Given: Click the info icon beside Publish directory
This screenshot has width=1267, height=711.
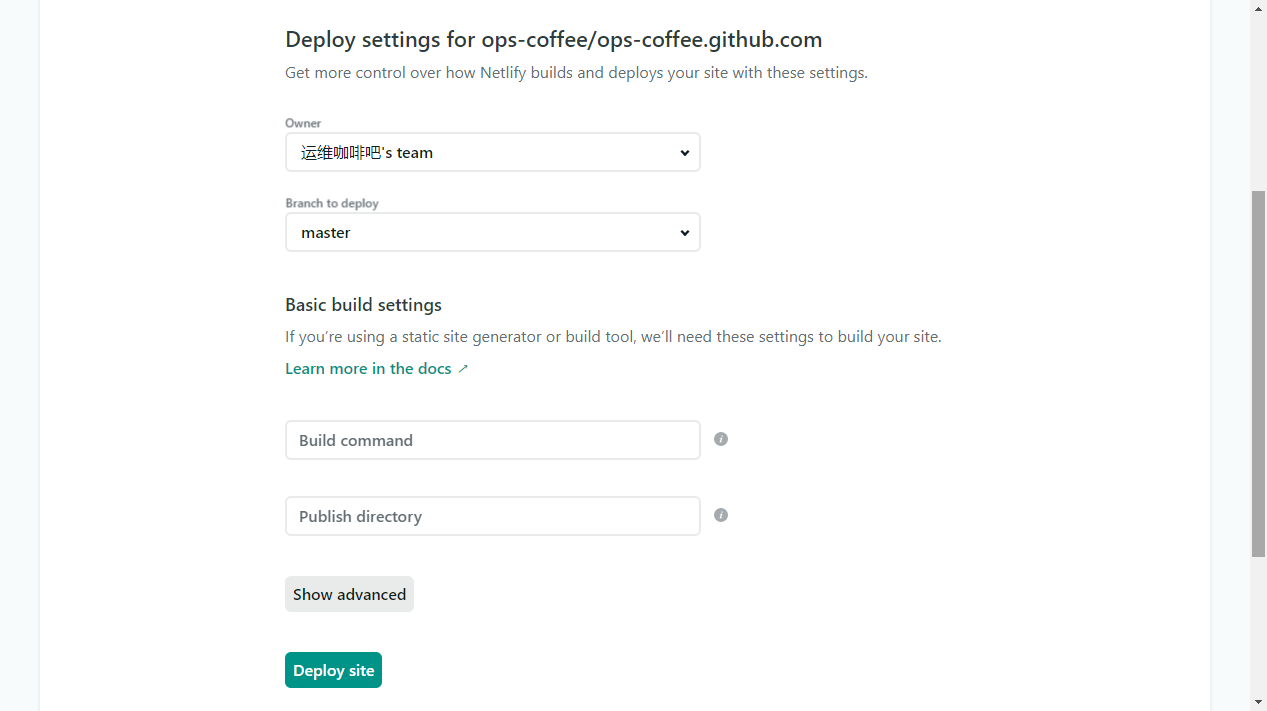Looking at the screenshot, I should 721,515.
